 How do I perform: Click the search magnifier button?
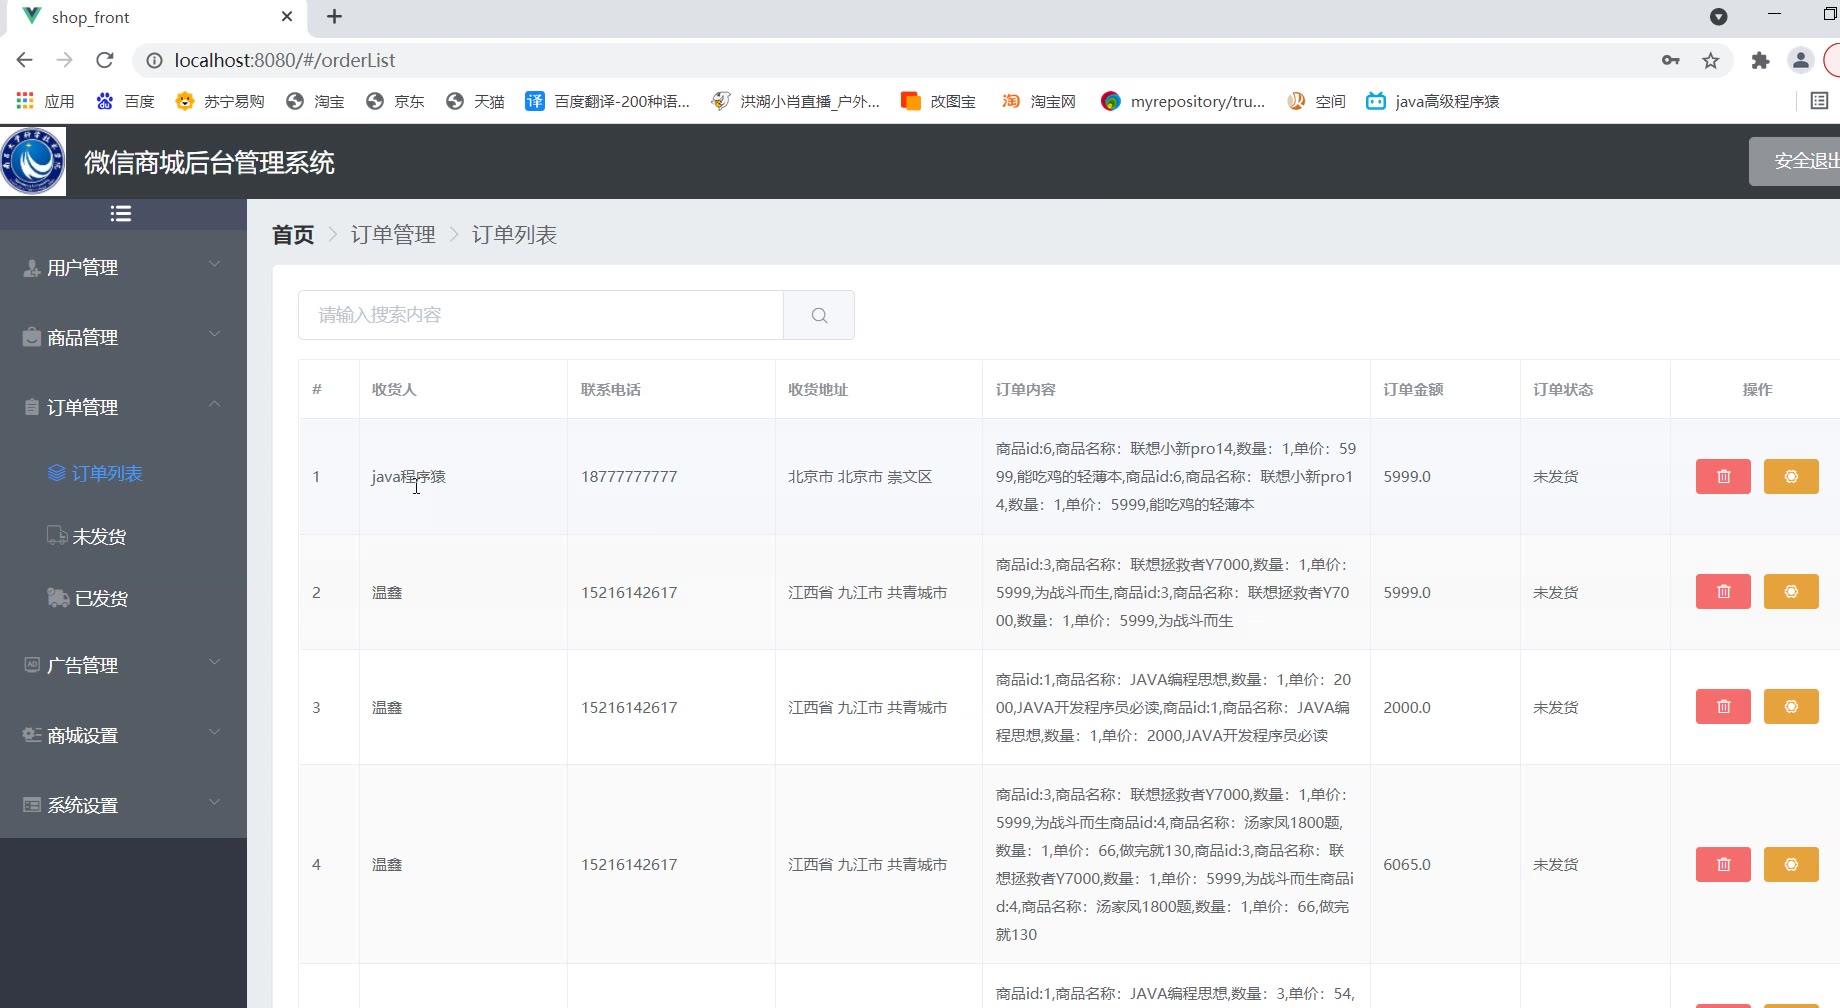click(819, 315)
